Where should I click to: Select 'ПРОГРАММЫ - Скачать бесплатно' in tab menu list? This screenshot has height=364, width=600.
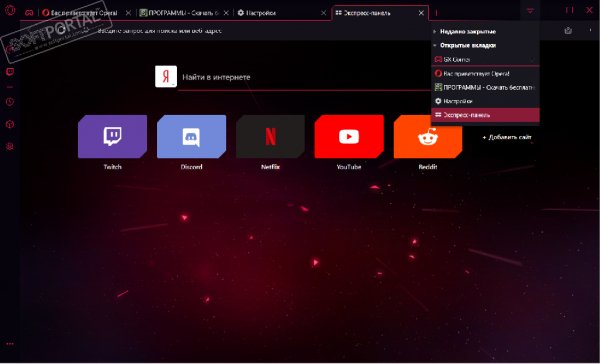click(x=485, y=87)
